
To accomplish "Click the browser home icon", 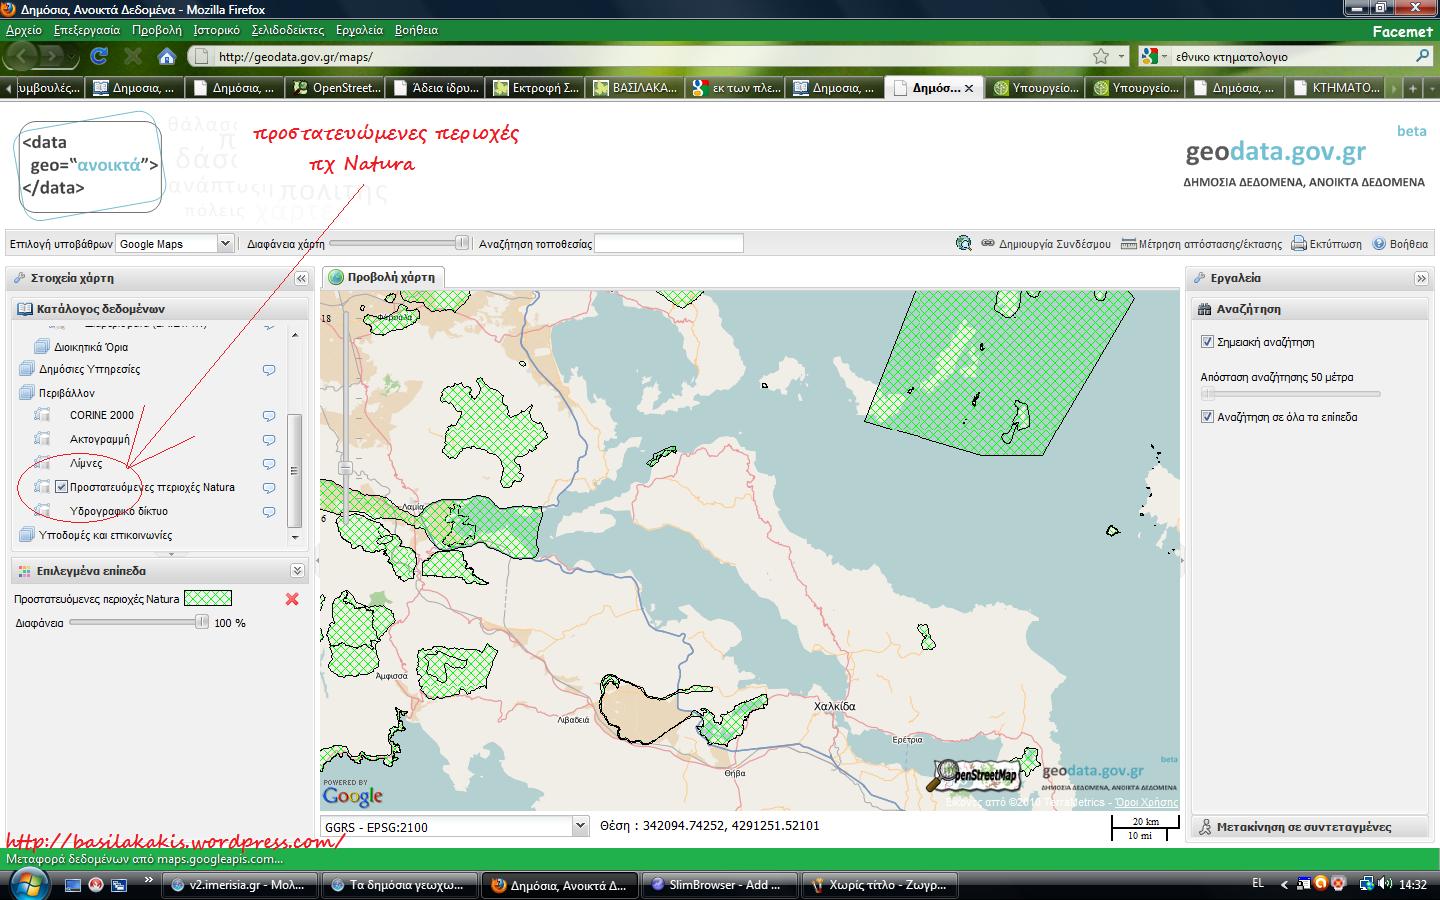I will [167, 56].
